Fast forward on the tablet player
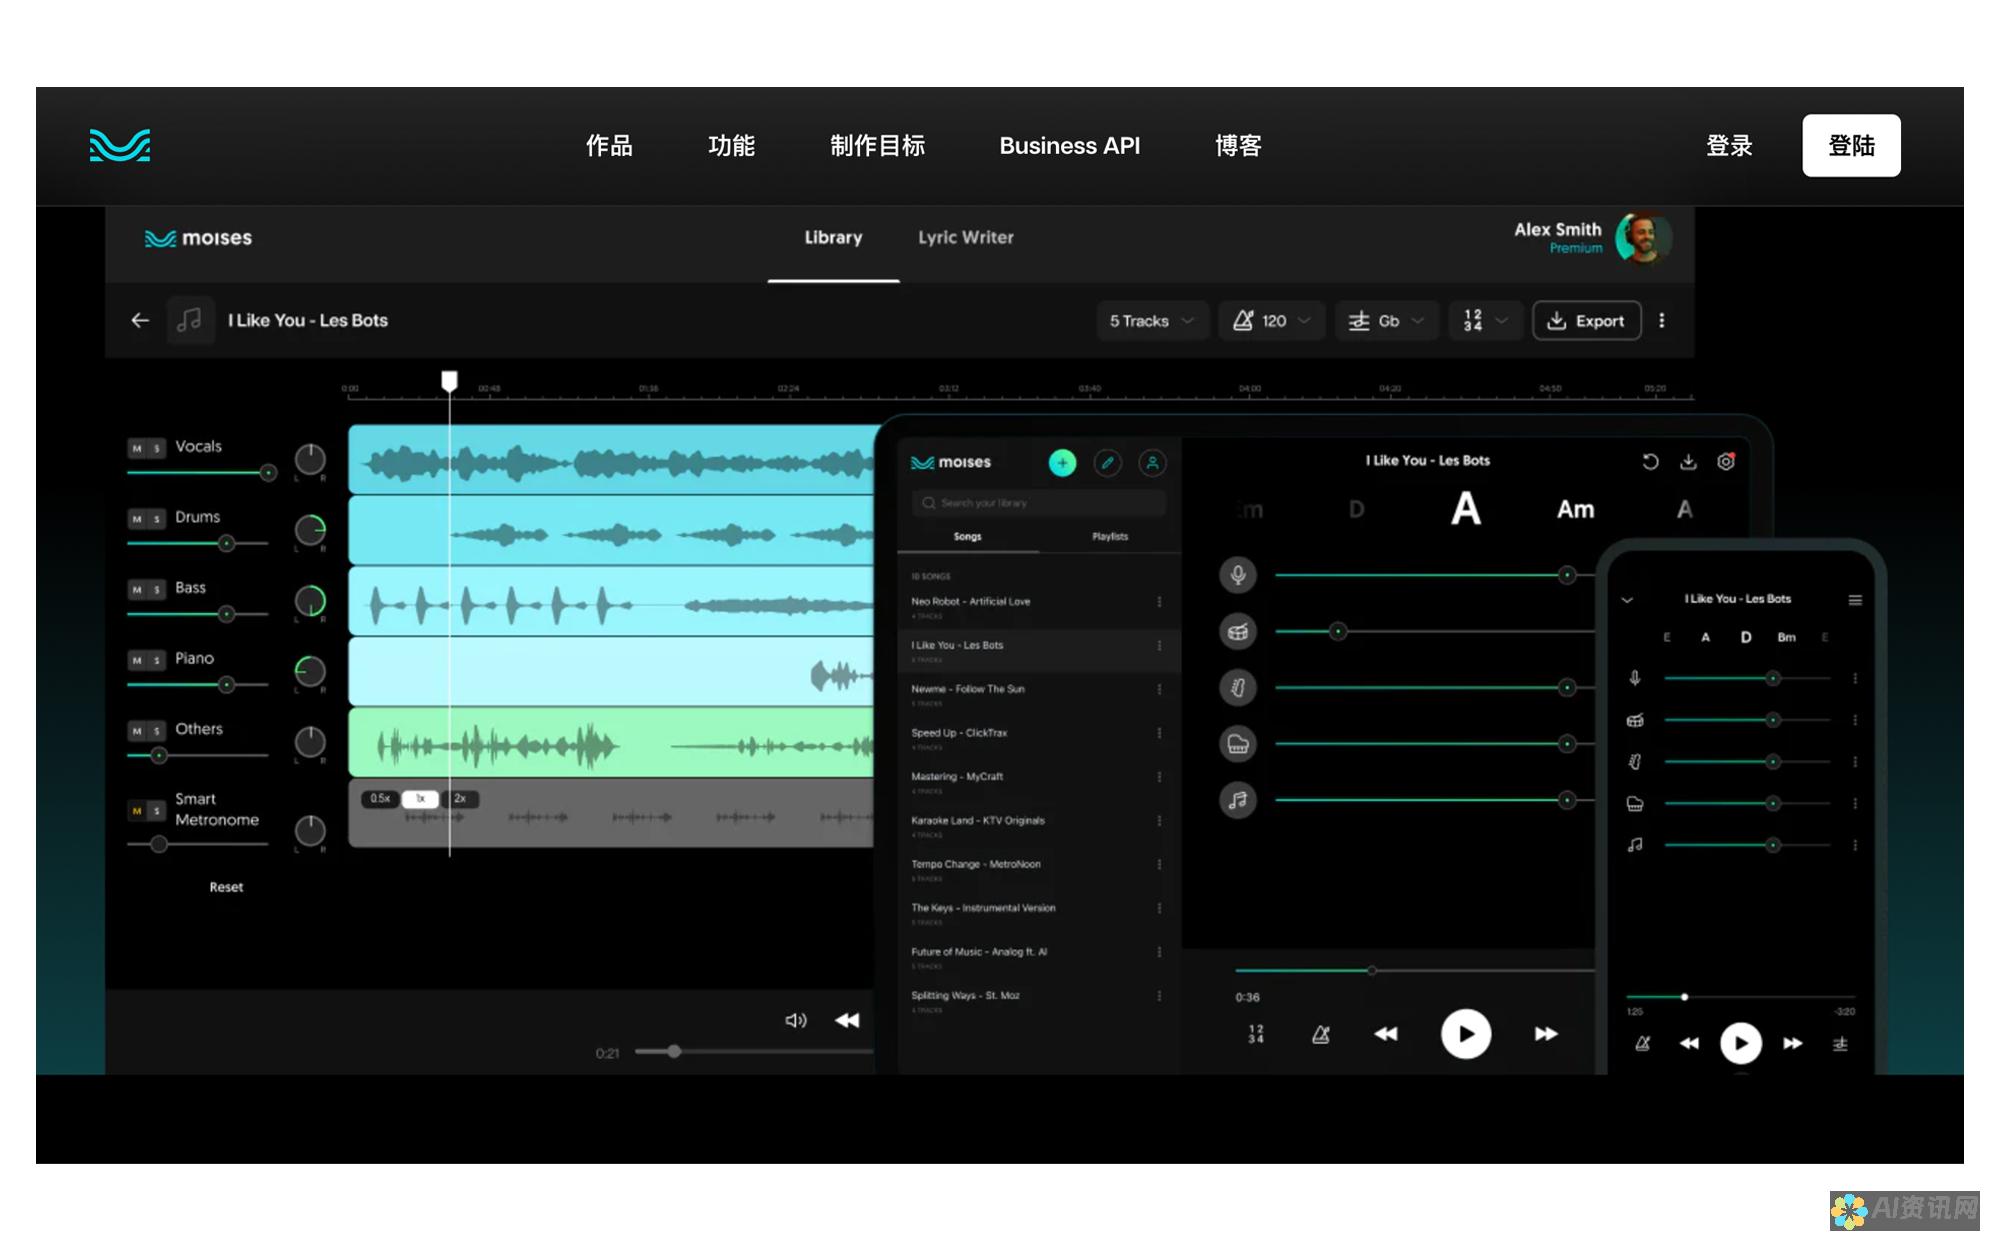The width and height of the screenshot is (2000, 1251). (1546, 1034)
